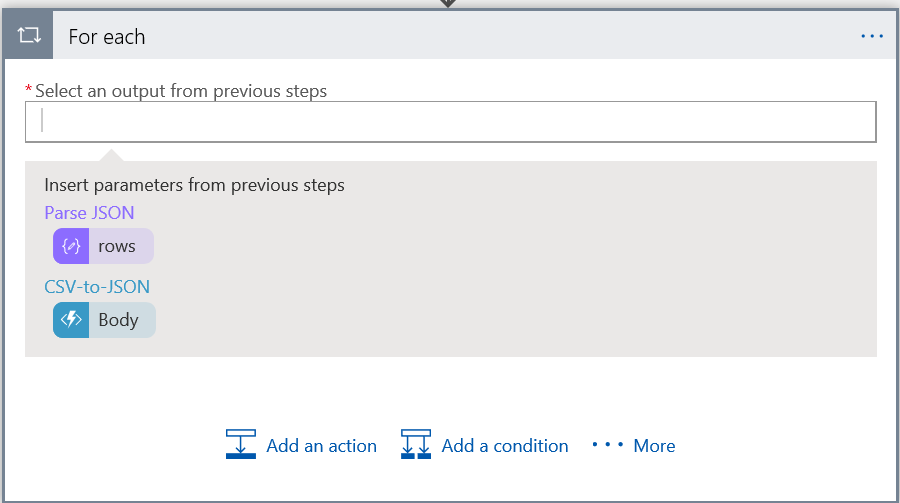900x503 pixels.
Task: Insert the rows parameter token
Action: point(117,246)
